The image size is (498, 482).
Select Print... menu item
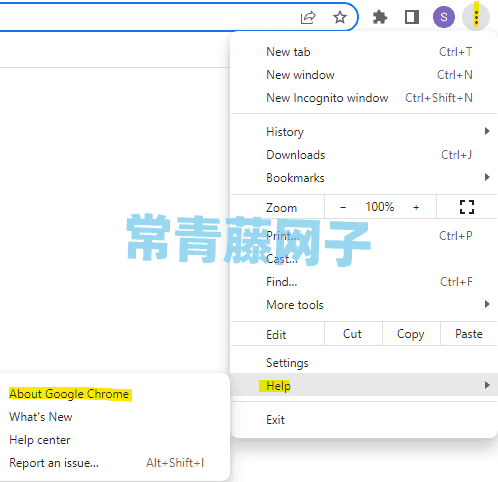click(x=364, y=236)
